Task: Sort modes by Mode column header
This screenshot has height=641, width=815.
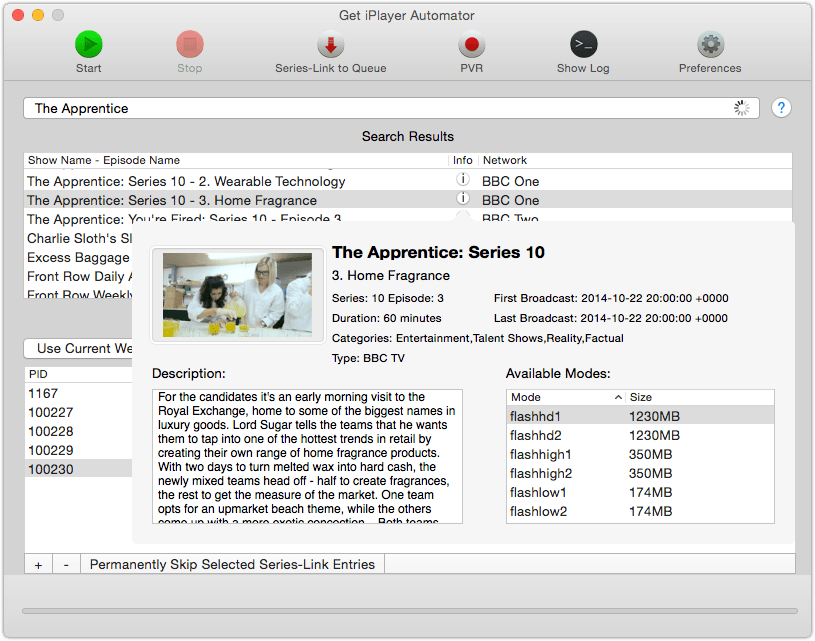Action: [x=566, y=397]
